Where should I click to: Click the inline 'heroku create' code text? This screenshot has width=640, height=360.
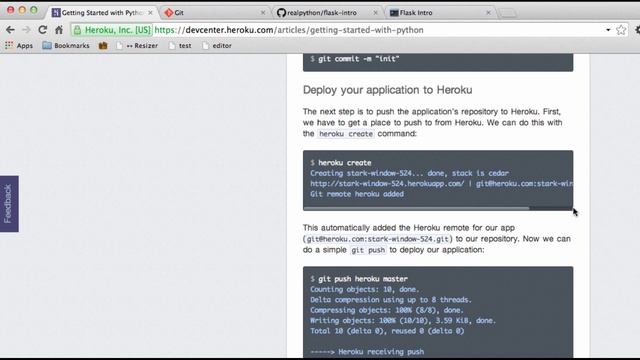pos(346,134)
